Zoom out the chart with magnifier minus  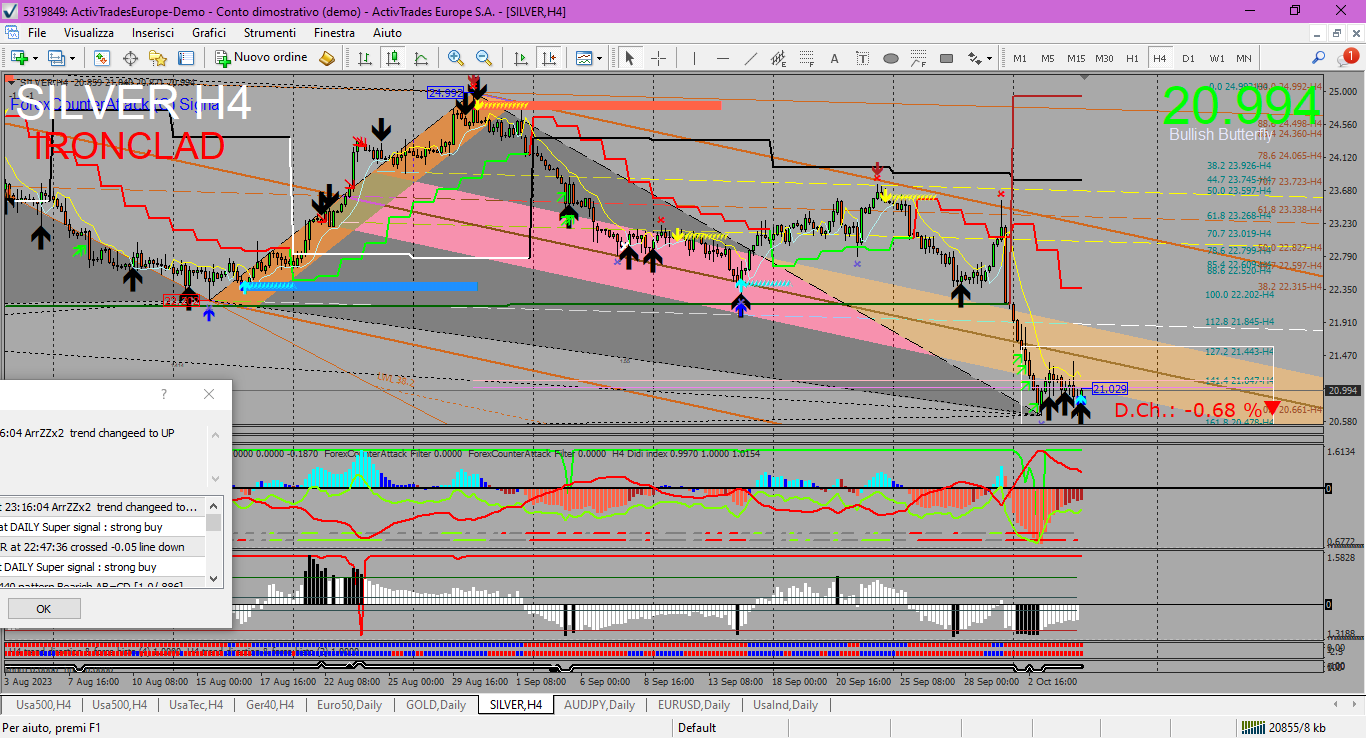tap(484, 58)
